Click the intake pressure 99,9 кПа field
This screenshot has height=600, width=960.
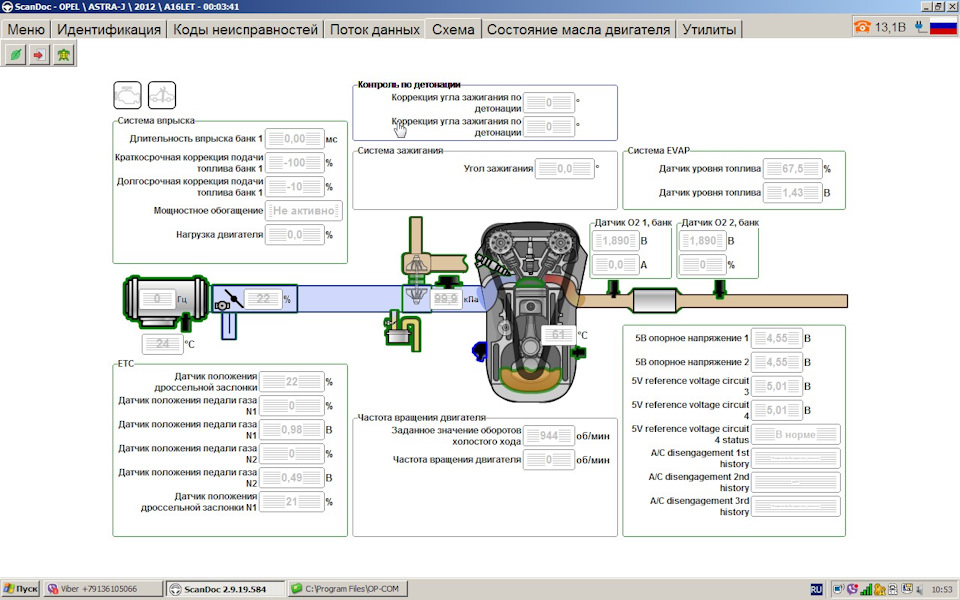(446, 299)
